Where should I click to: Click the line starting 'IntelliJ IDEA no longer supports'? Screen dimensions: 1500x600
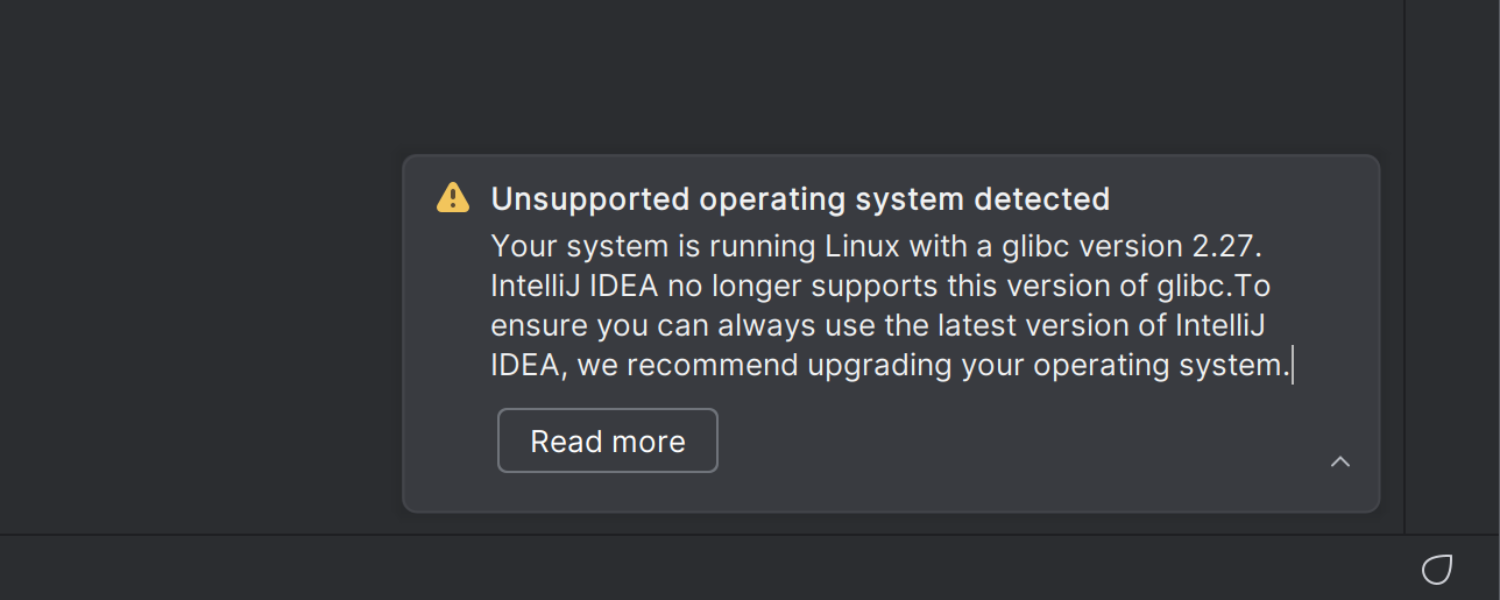880,286
